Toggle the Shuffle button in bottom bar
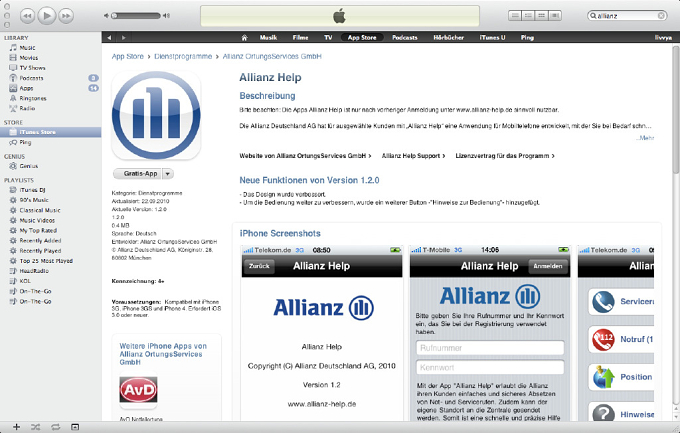Image resolution: width=680 pixels, height=433 pixels. [36, 427]
